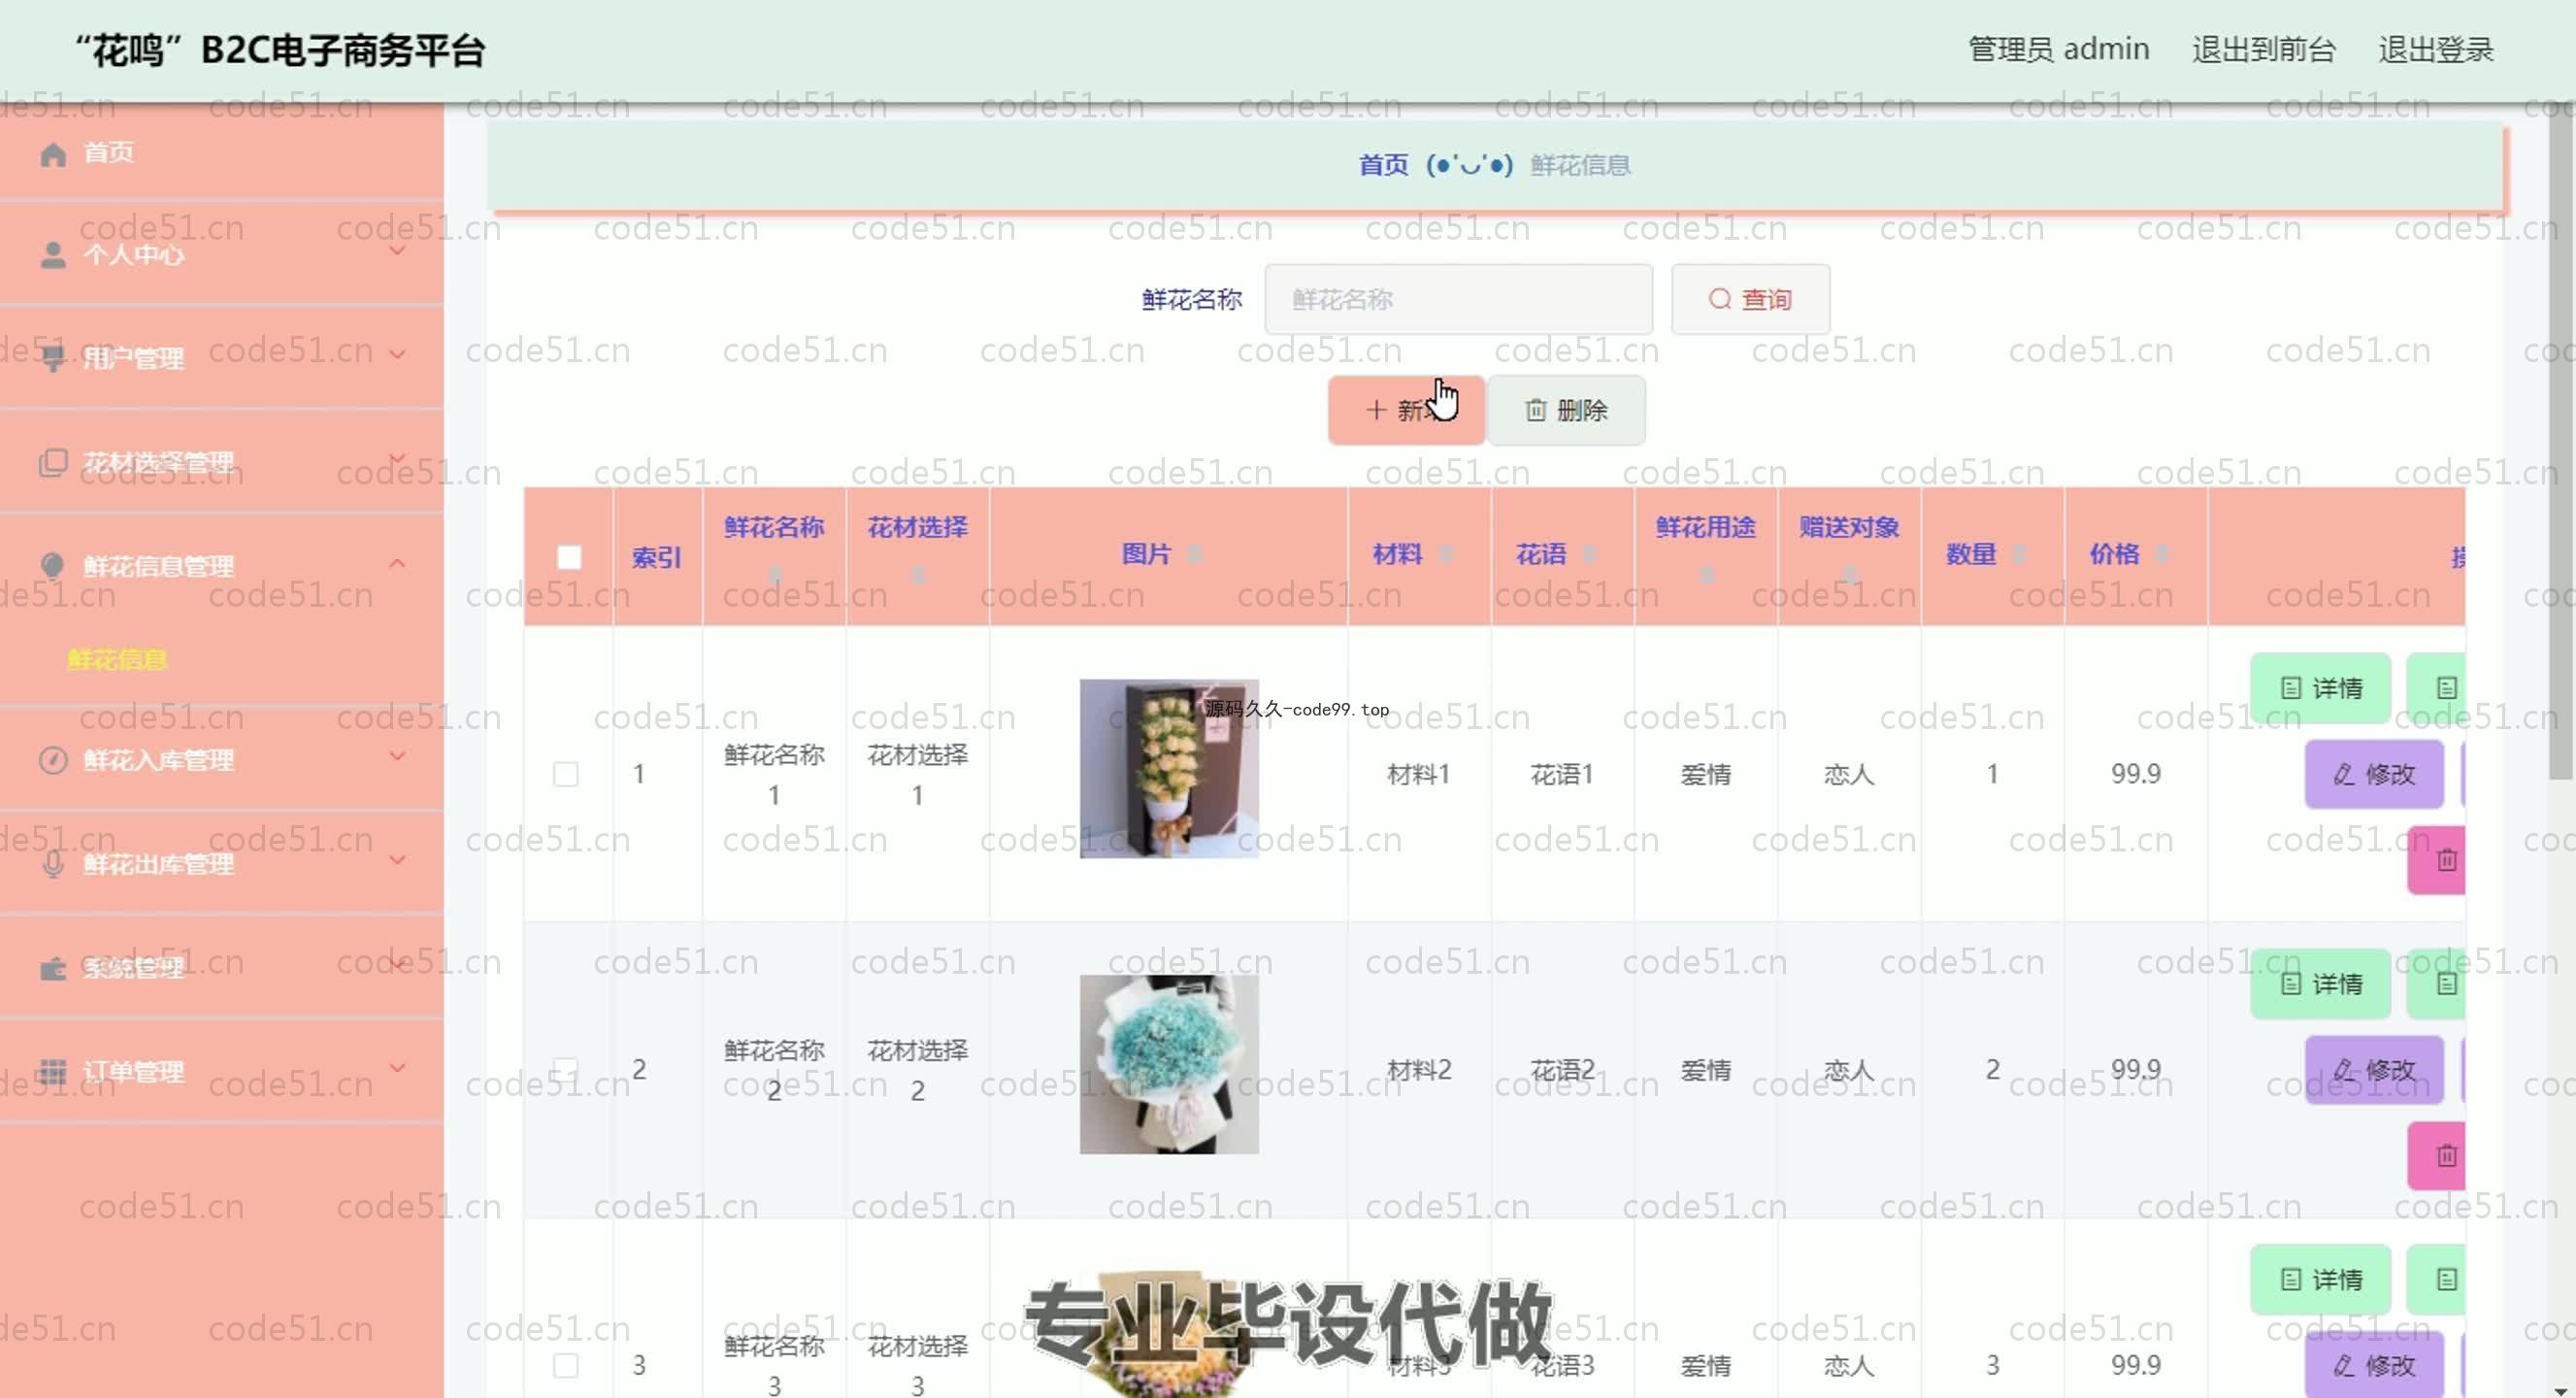Click 退出登录 in the header

click(2435, 49)
